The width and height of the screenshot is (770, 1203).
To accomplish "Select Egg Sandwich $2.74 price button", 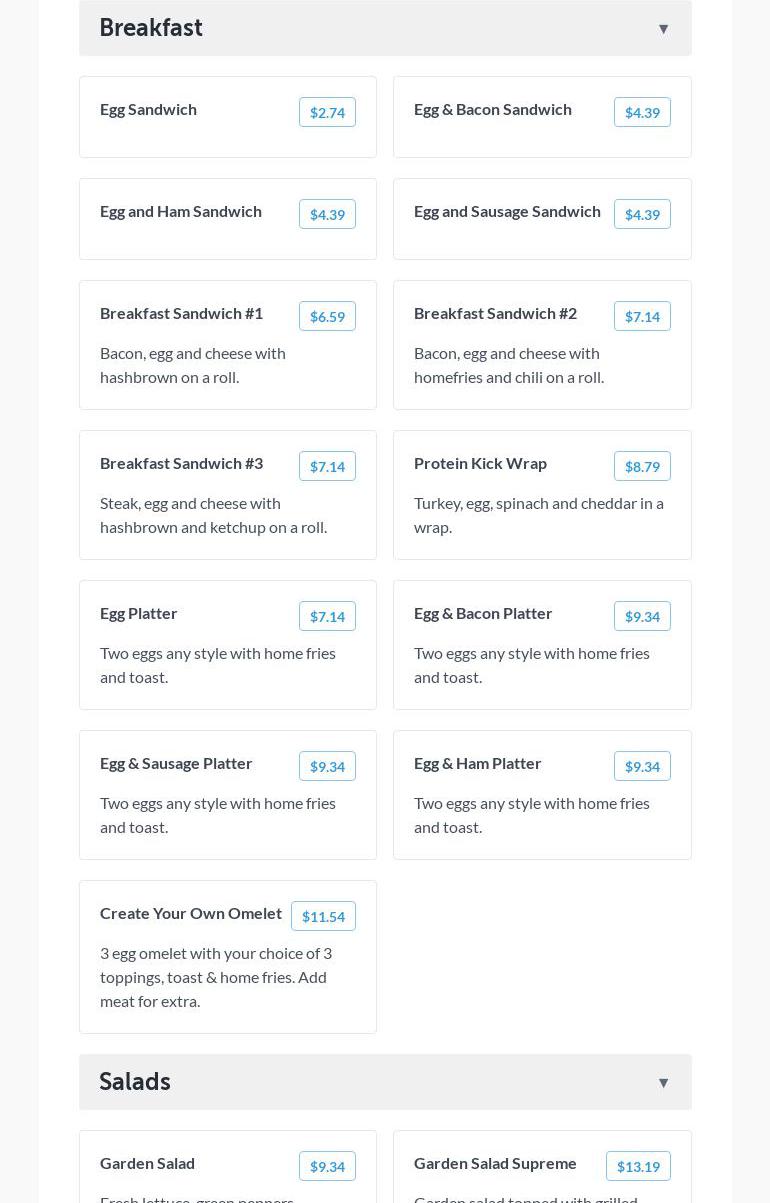I will point(327,112).
